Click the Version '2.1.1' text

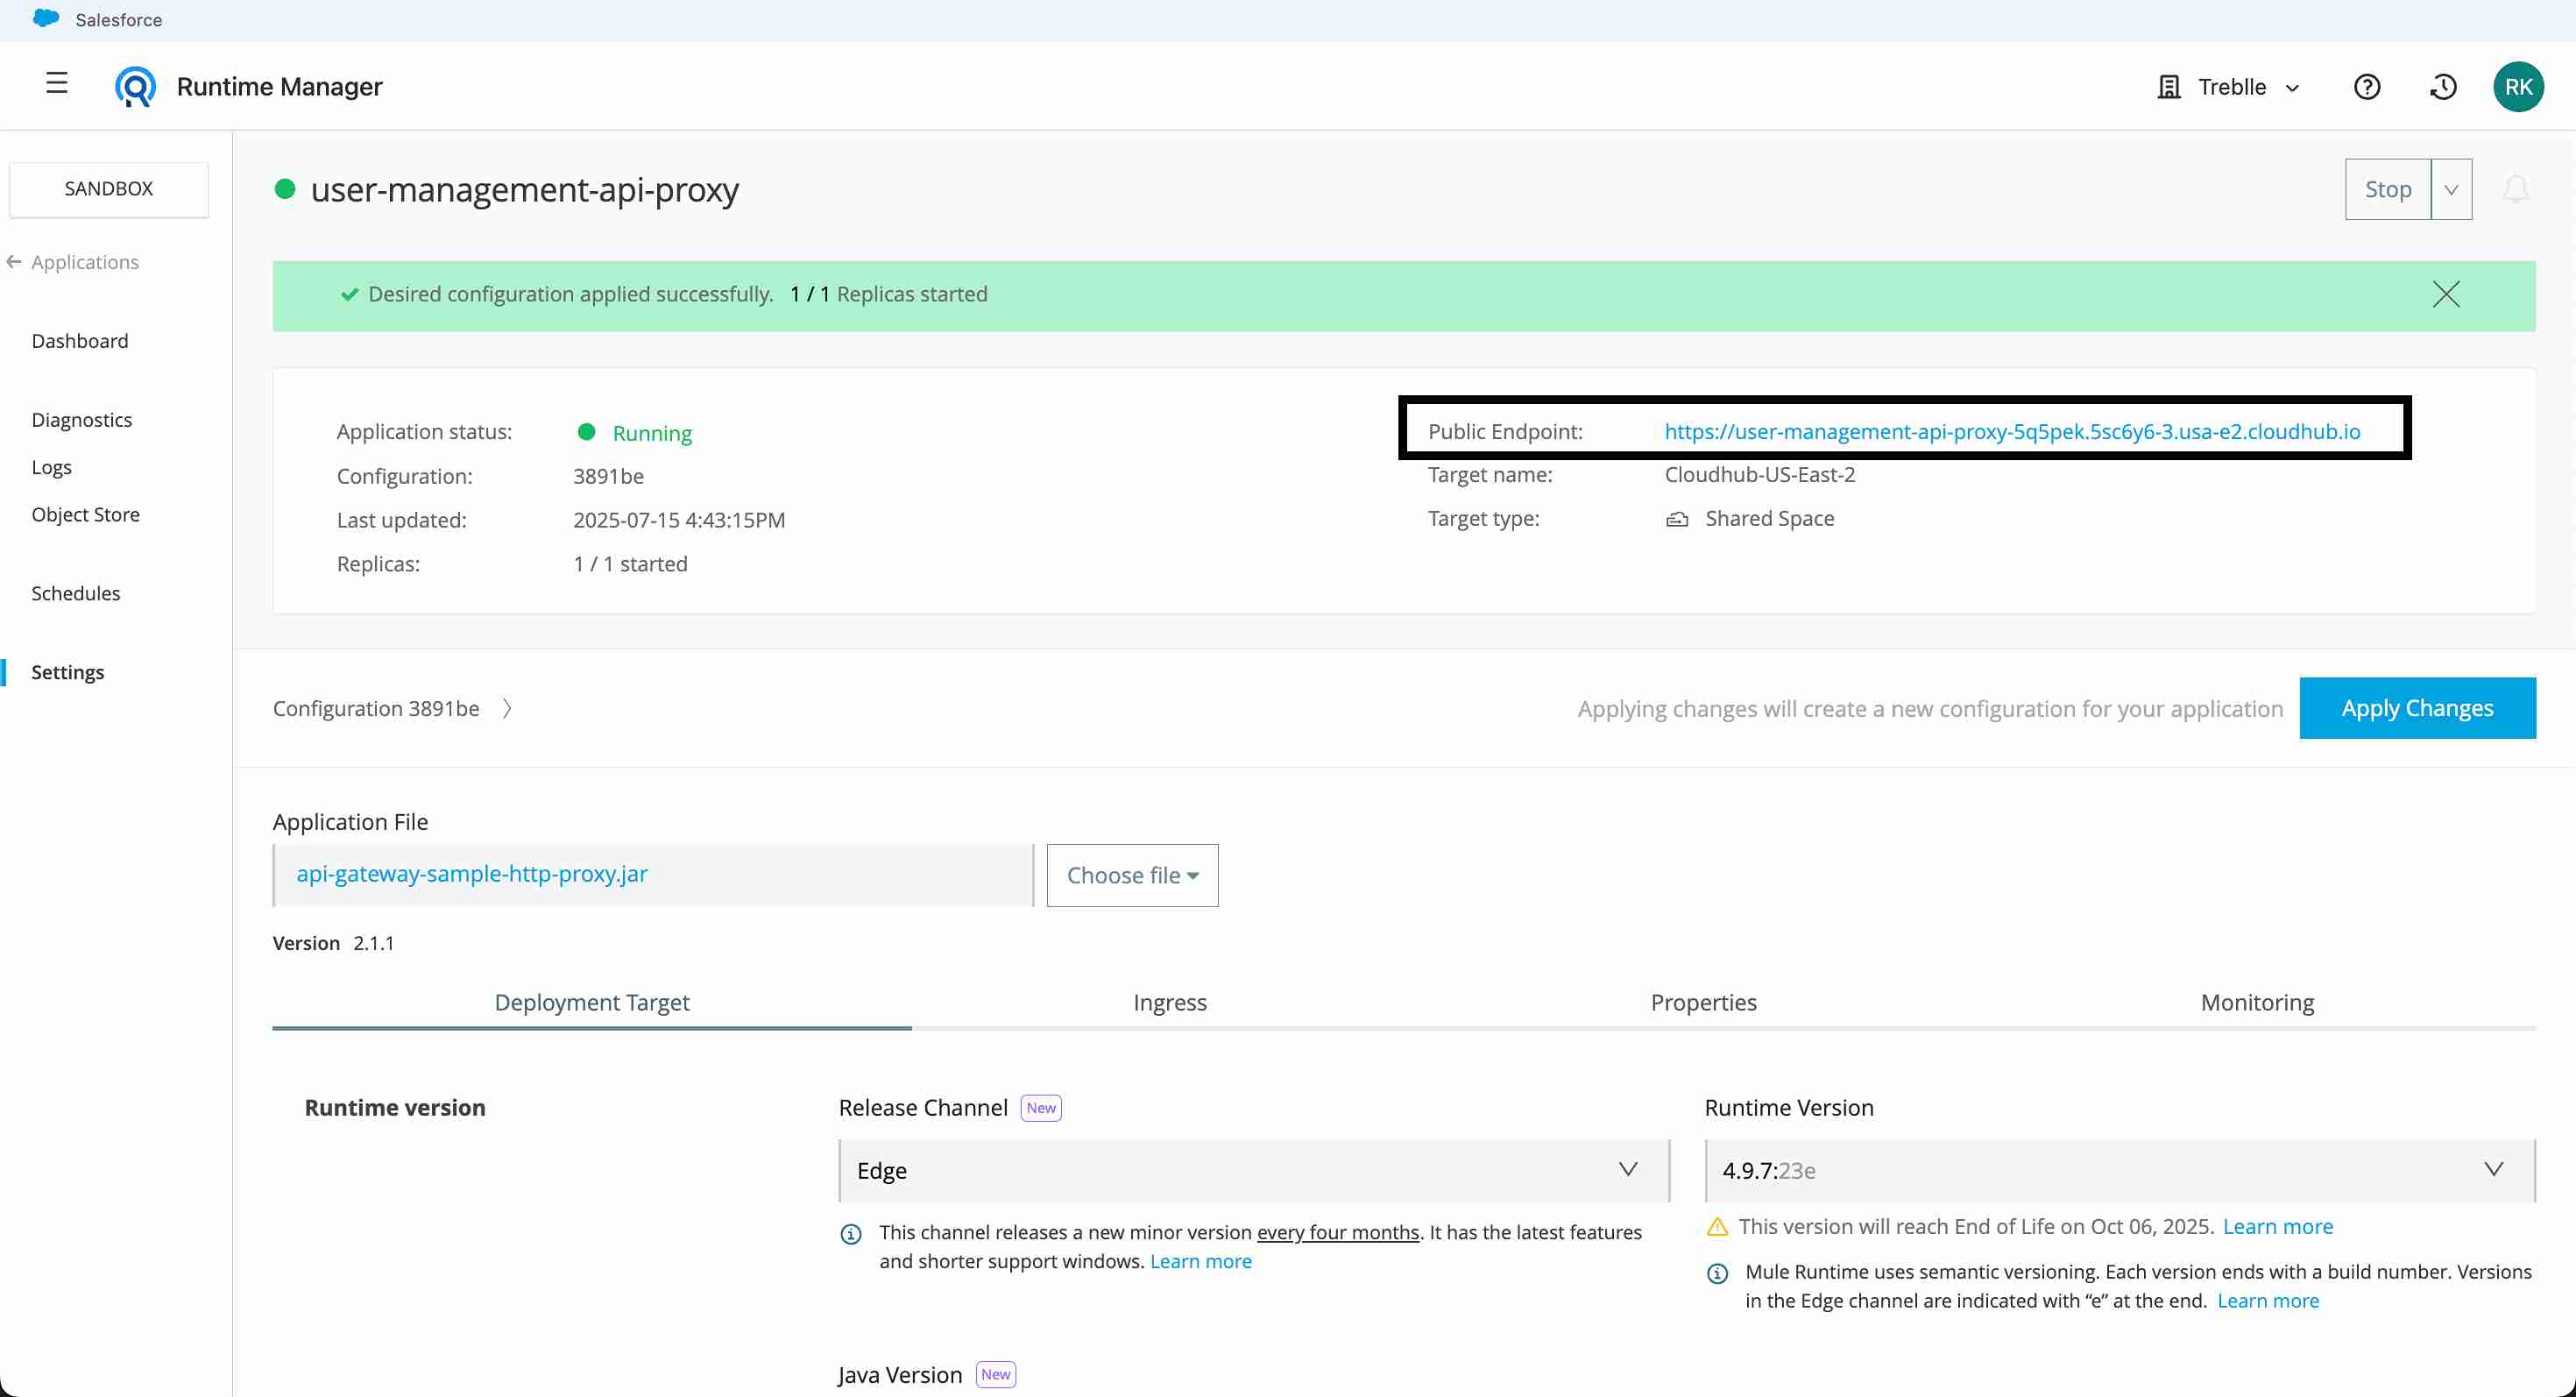pyautogui.click(x=374, y=943)
